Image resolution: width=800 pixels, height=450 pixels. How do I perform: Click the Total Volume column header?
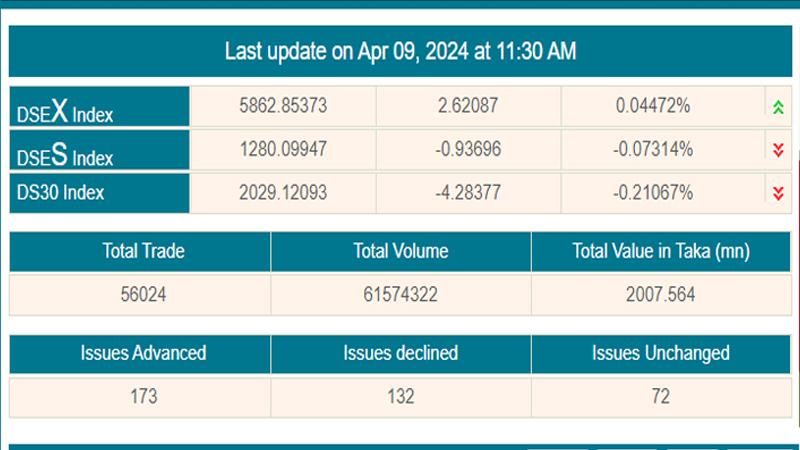400,252
